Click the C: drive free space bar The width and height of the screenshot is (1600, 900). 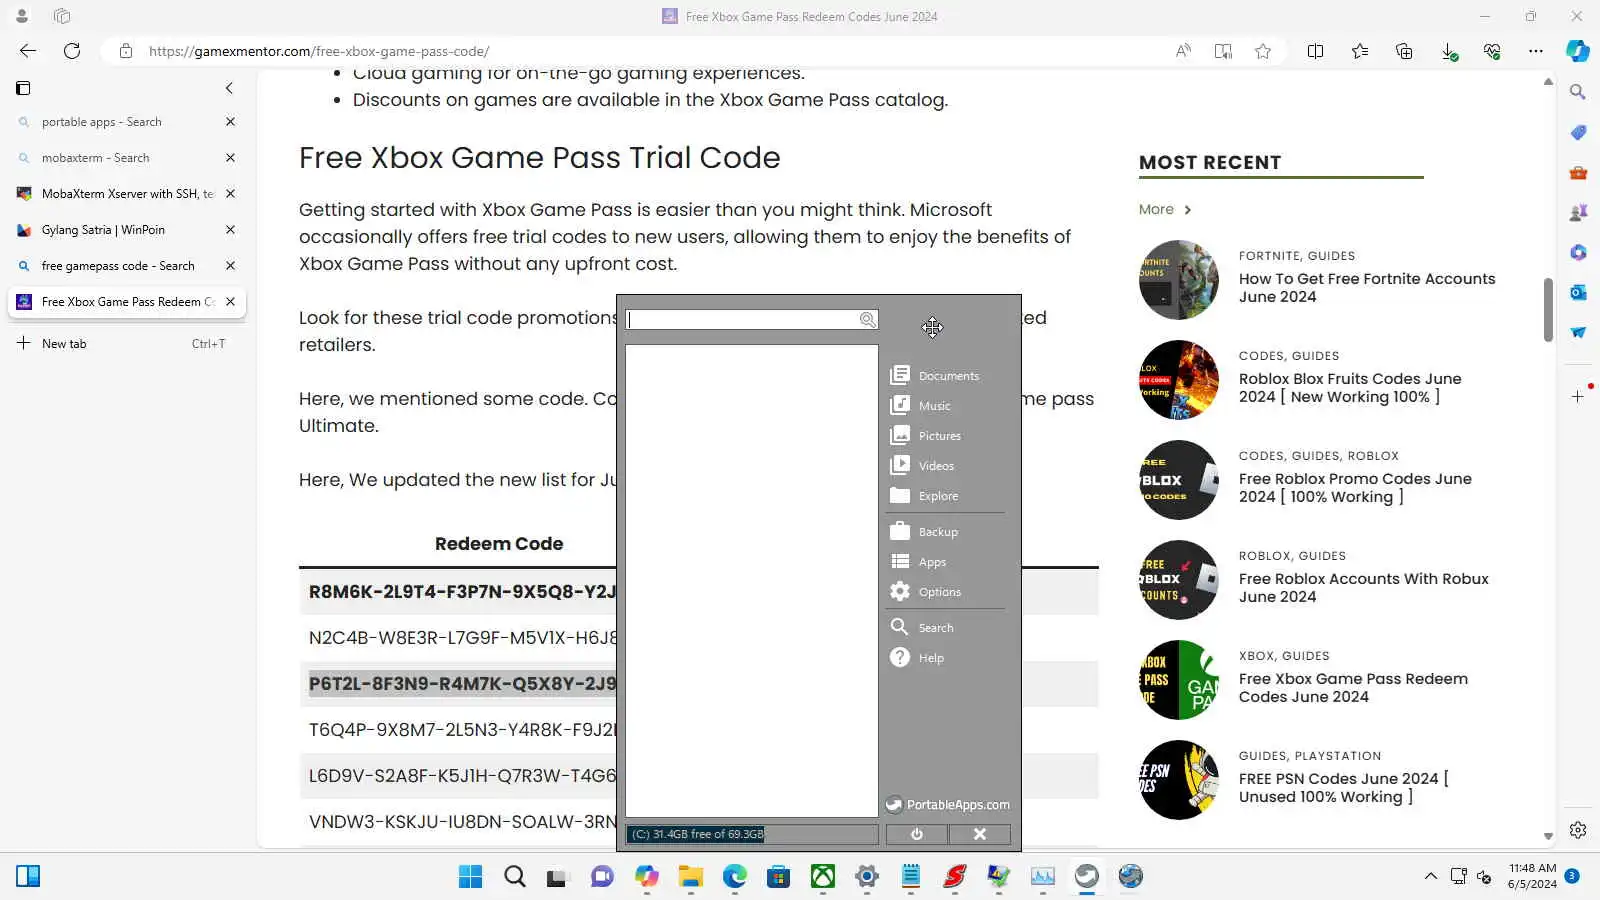[x=752, y=834]
